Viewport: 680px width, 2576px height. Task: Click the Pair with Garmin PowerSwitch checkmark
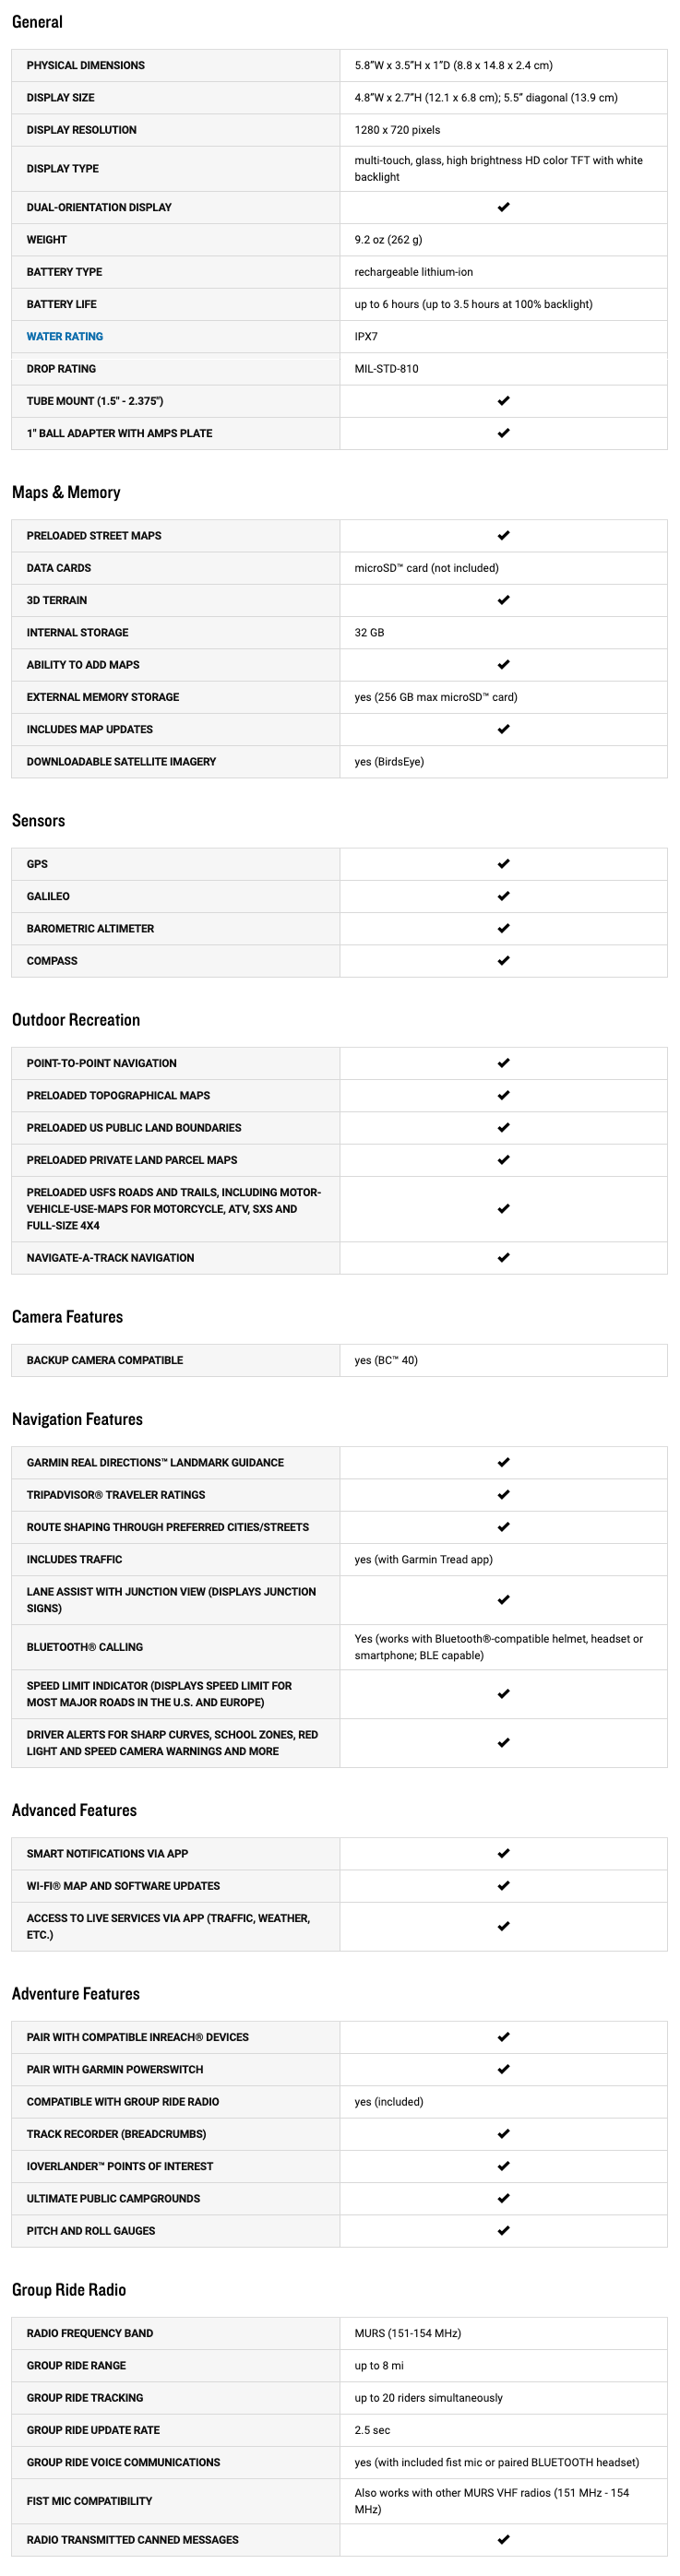coord(503,2069)
